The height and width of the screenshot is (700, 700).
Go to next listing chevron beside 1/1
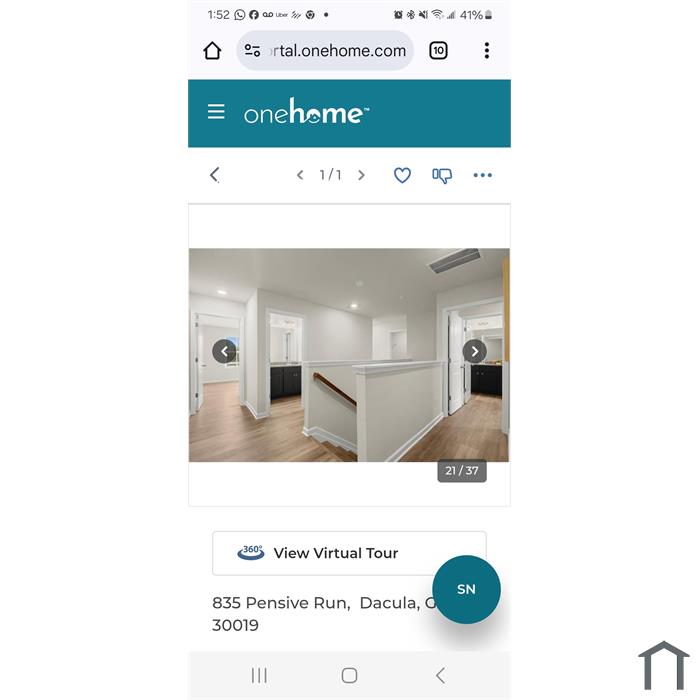[361, 175]
